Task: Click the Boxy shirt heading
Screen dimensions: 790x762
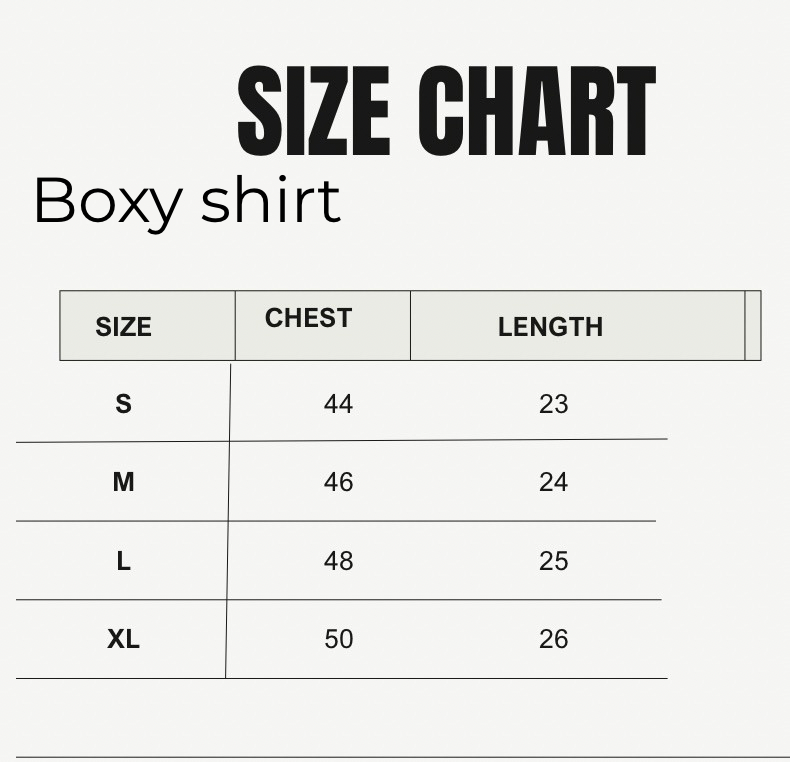Action: [187, 204]
